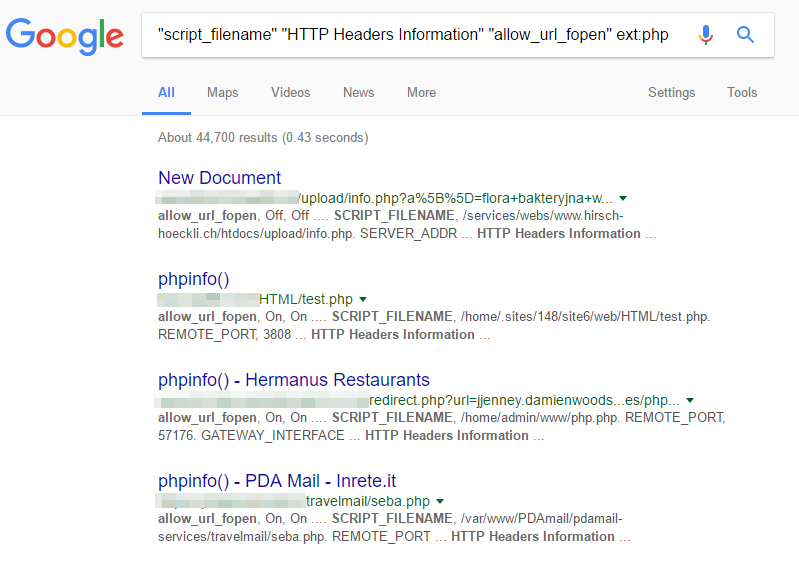Click snippet text 57176. GATEWAY_INTERFACE
The height and width of the screenshot is (563, 799).
[251, 435]
